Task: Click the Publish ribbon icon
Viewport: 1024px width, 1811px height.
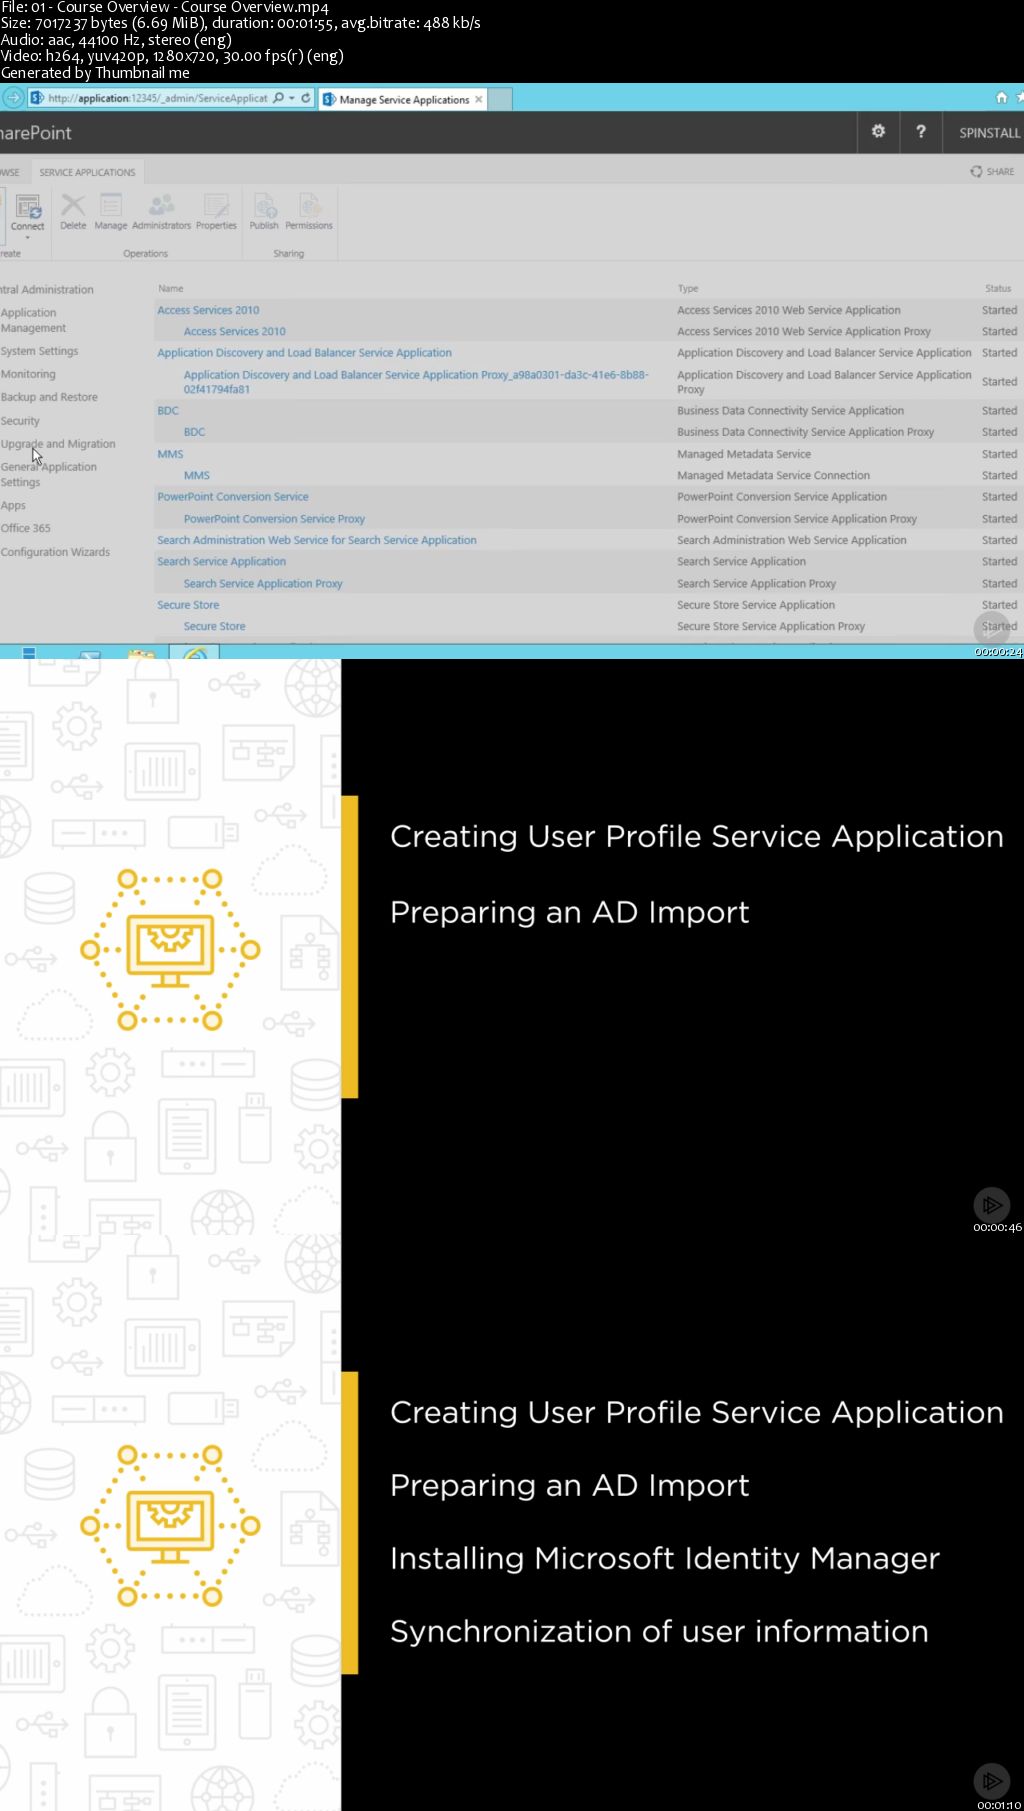Action: [265, 206]
